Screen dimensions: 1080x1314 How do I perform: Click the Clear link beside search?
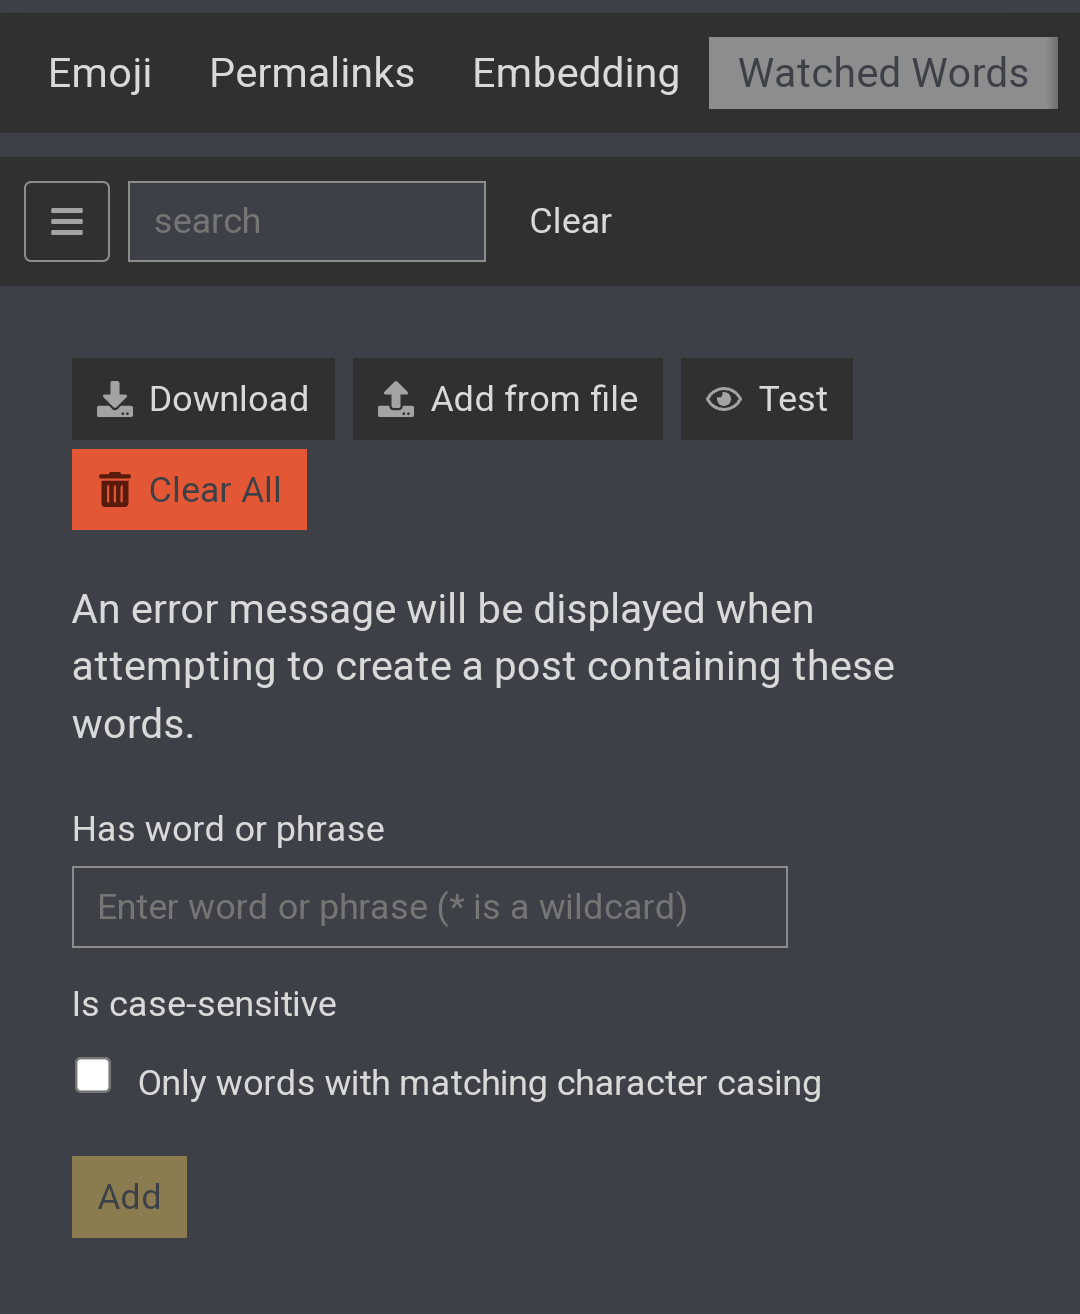tap(570, 221)
